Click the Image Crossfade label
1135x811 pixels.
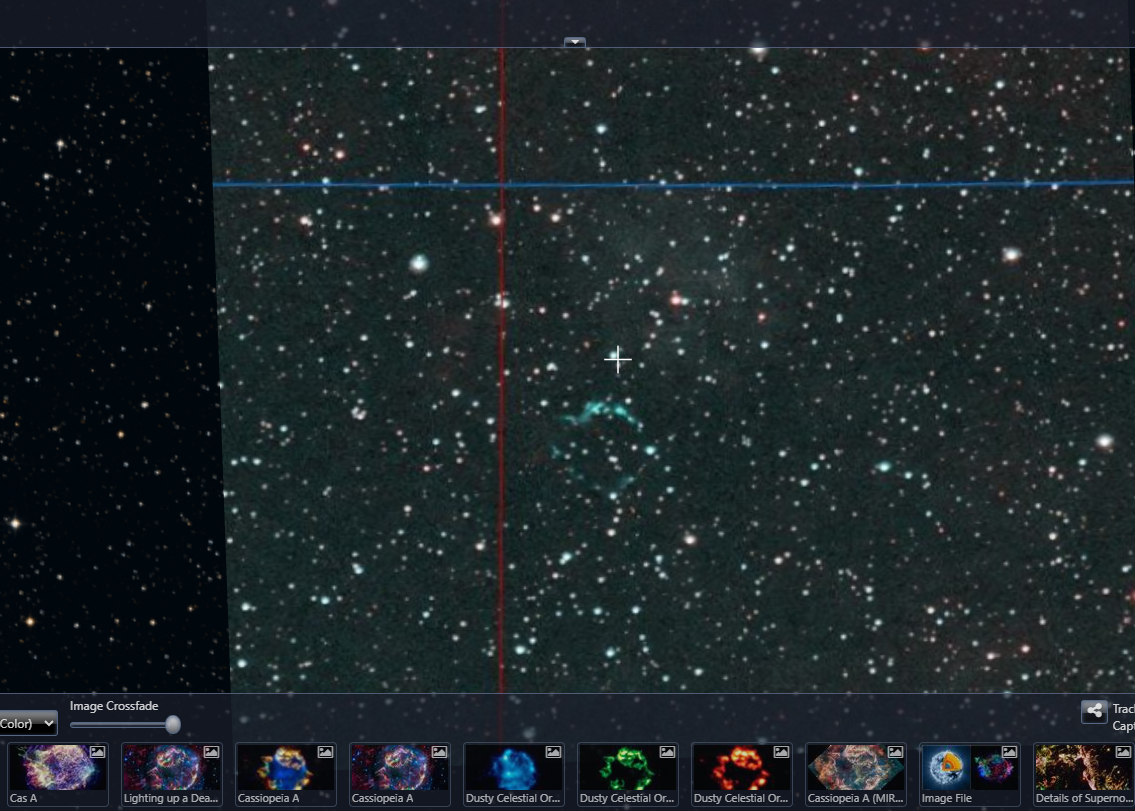pos(114,706)
